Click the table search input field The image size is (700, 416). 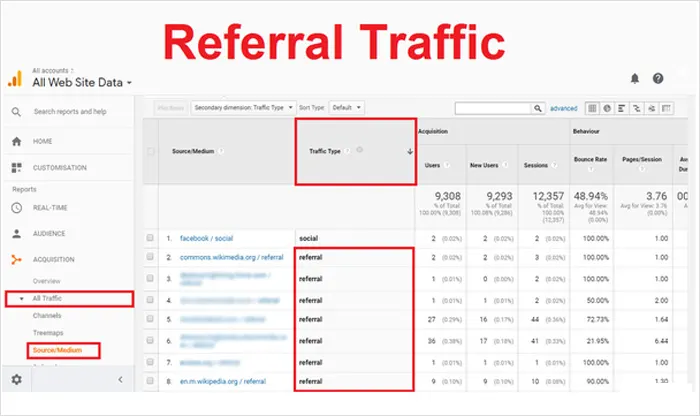[493, 108]
